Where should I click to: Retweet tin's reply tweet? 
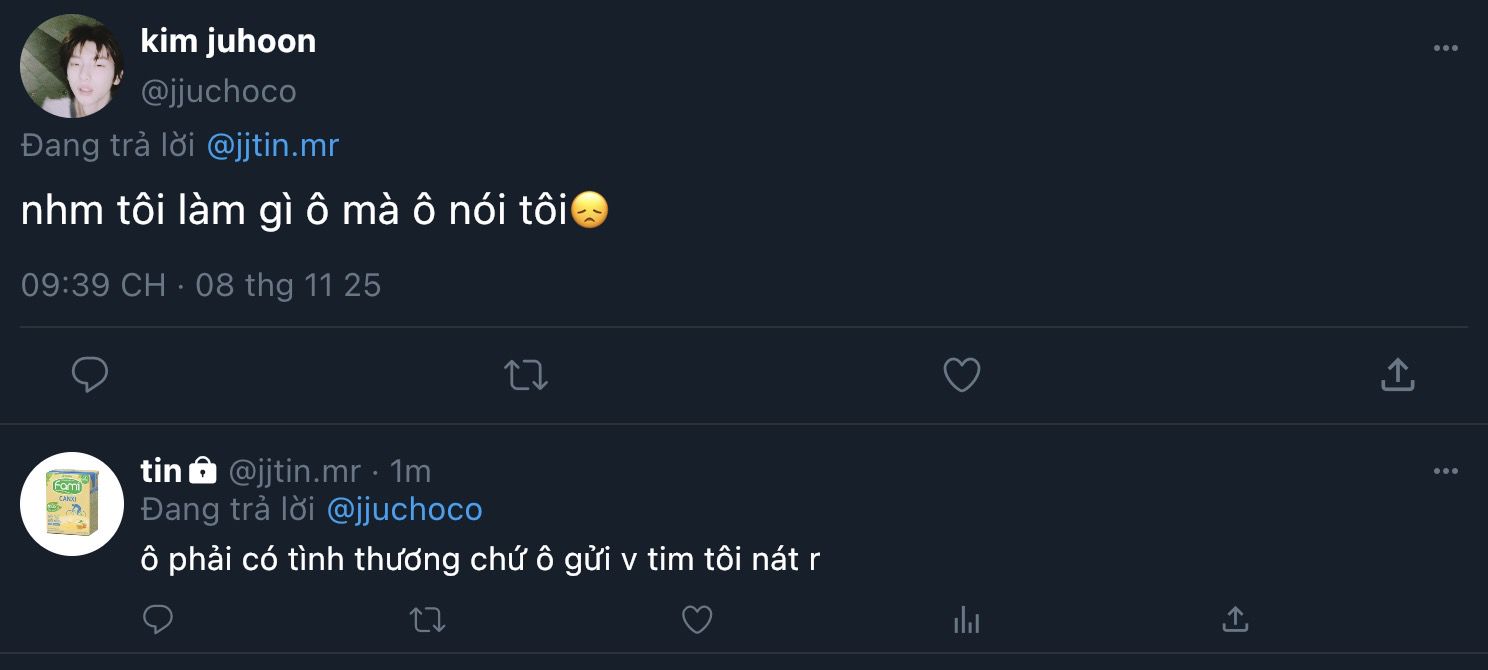[428, 620]
